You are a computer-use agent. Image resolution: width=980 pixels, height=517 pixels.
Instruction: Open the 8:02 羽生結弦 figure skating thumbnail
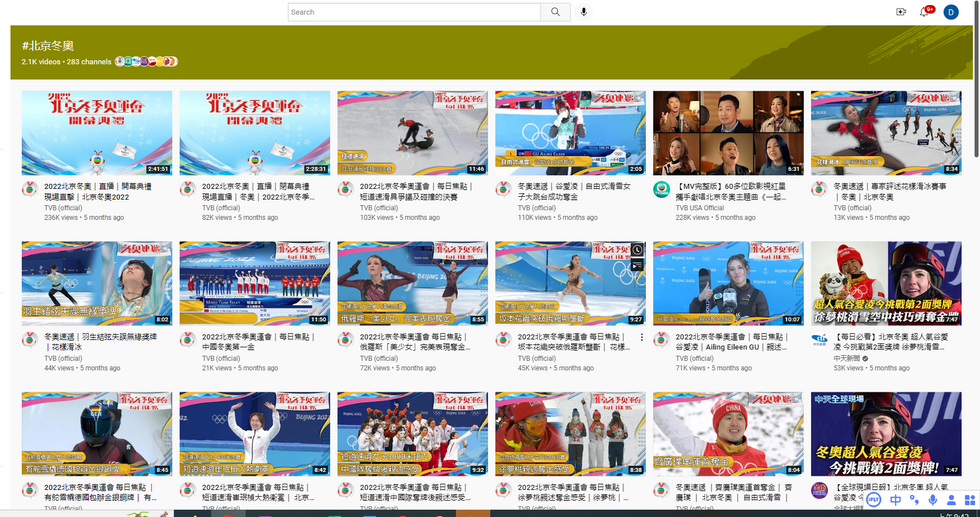click(97, 284)
